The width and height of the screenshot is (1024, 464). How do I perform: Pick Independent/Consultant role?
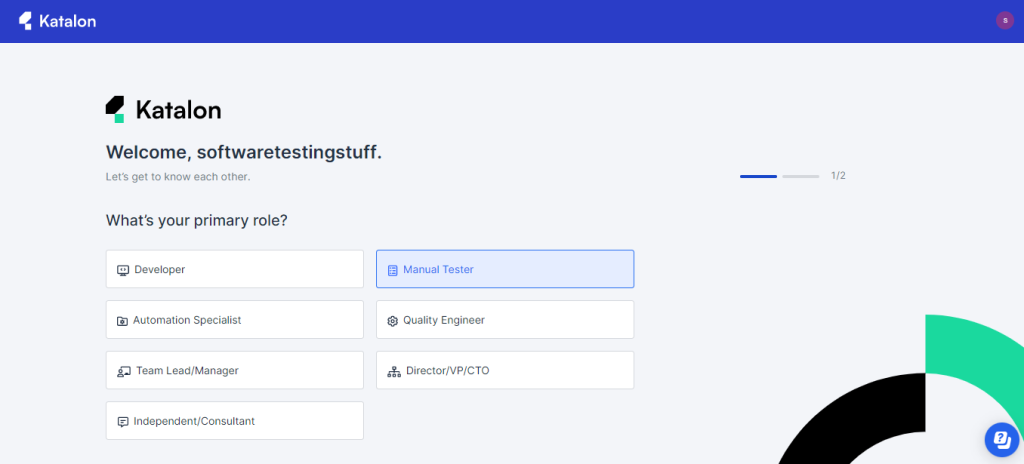[x=234, y=421]
